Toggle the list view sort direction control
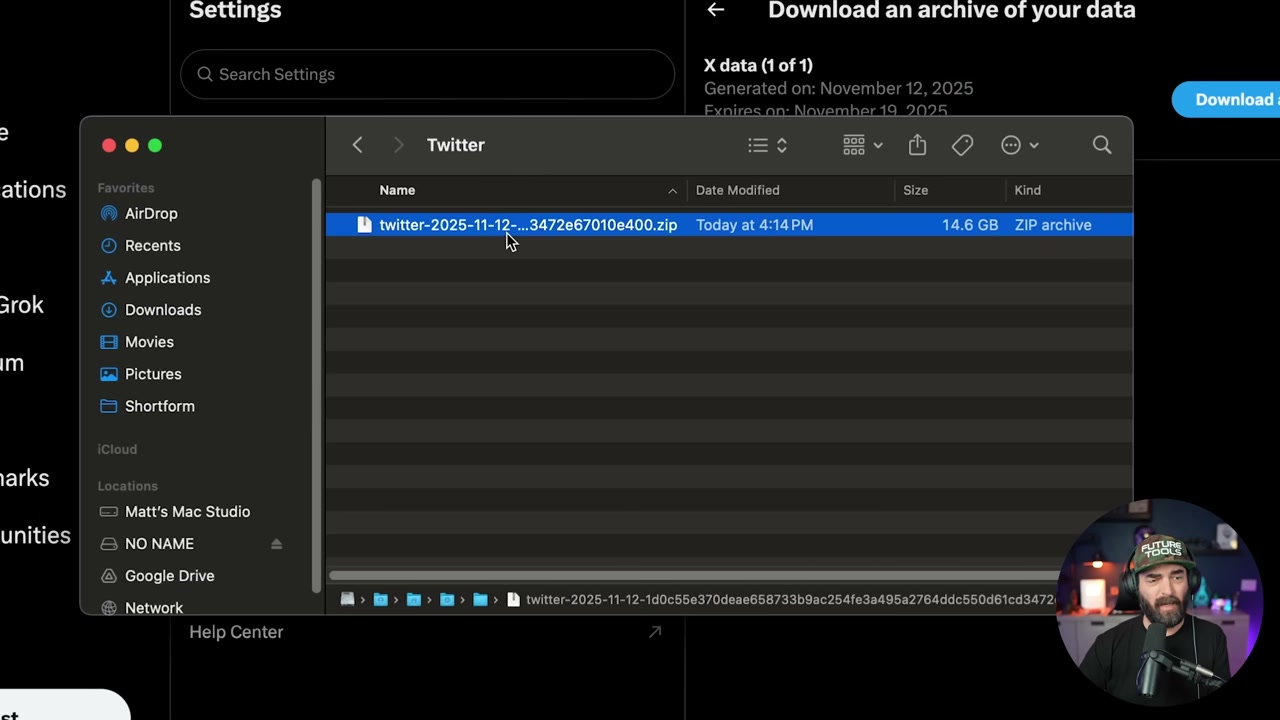The height and width of the screenshot is (720, 1280). [x=781, y=145]
